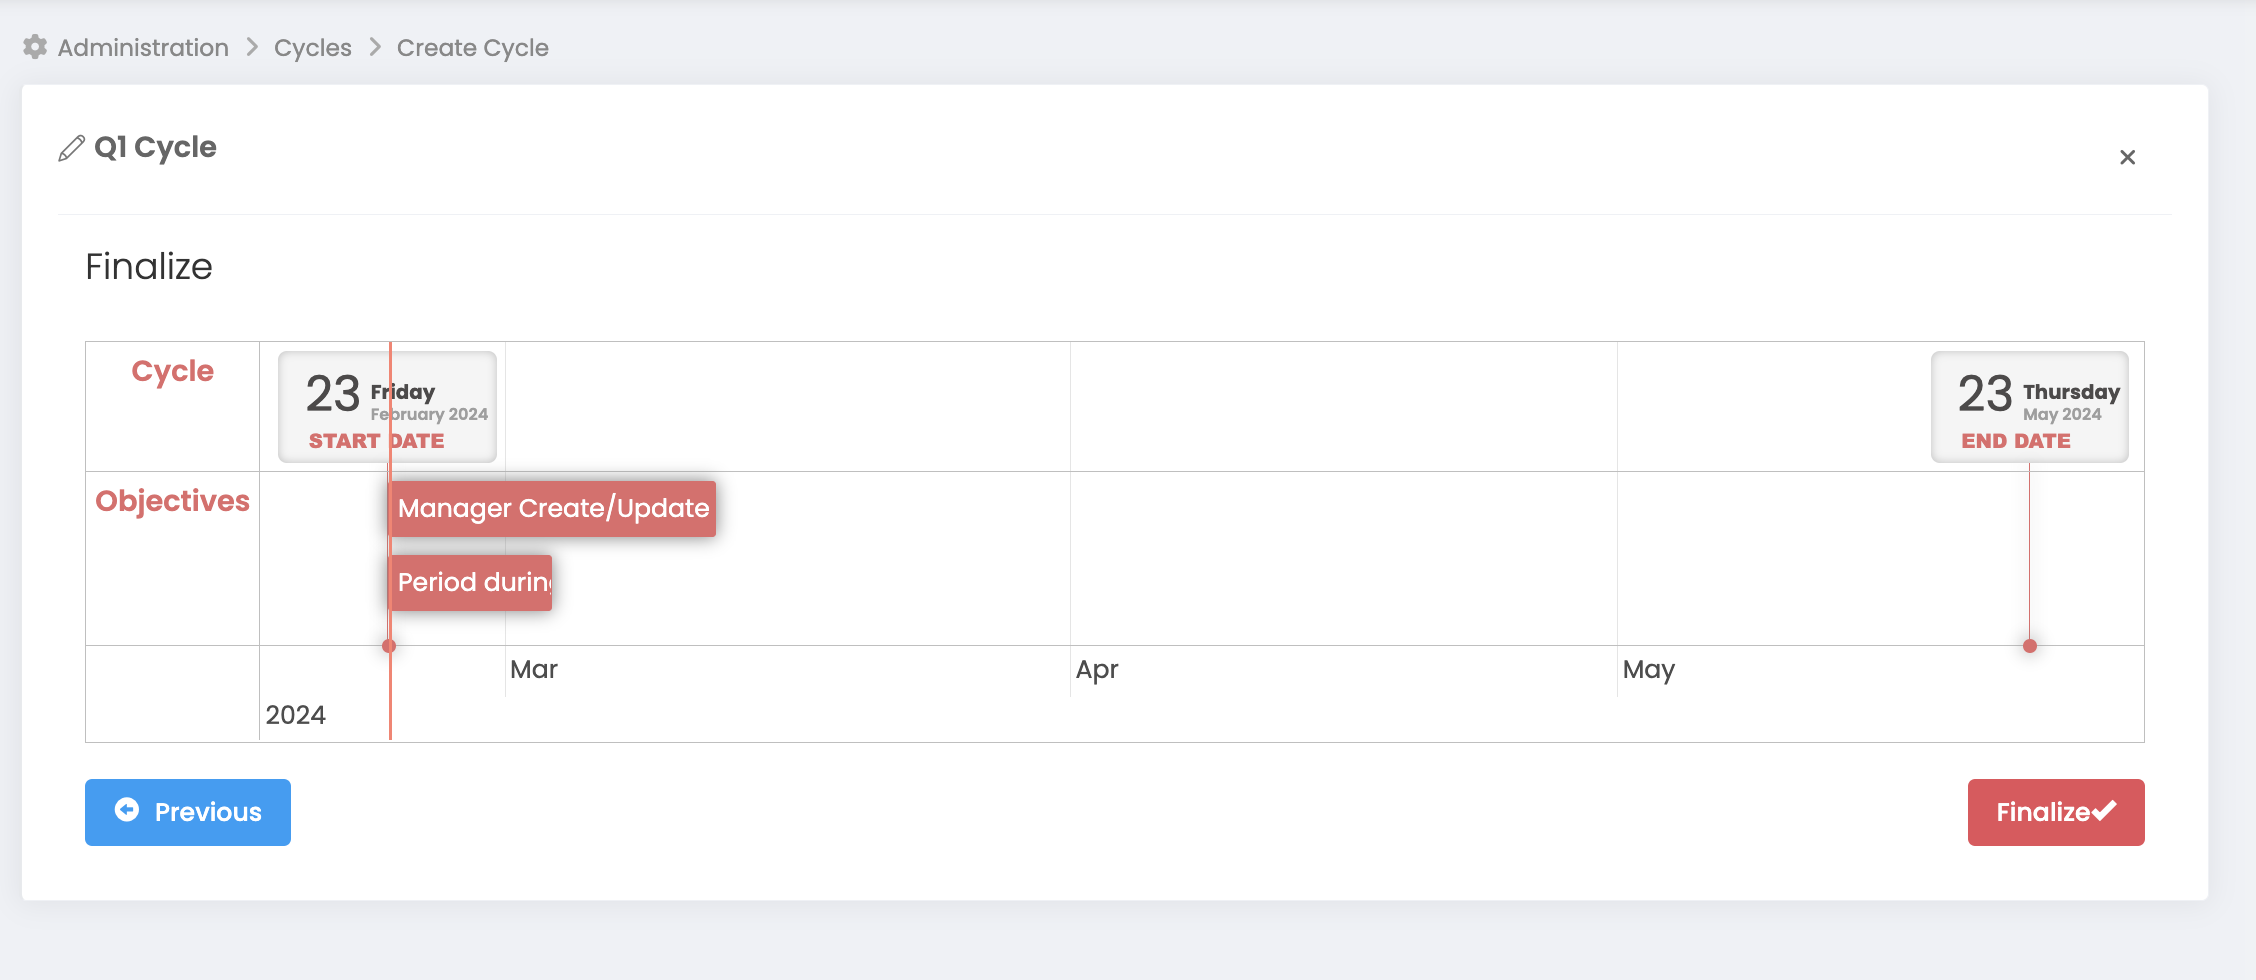The height and width of the screenshot is (980, 2256).
Task: Click the left arrow icon on Previous button
Action: pyautogui.click(x=127, y=810)
